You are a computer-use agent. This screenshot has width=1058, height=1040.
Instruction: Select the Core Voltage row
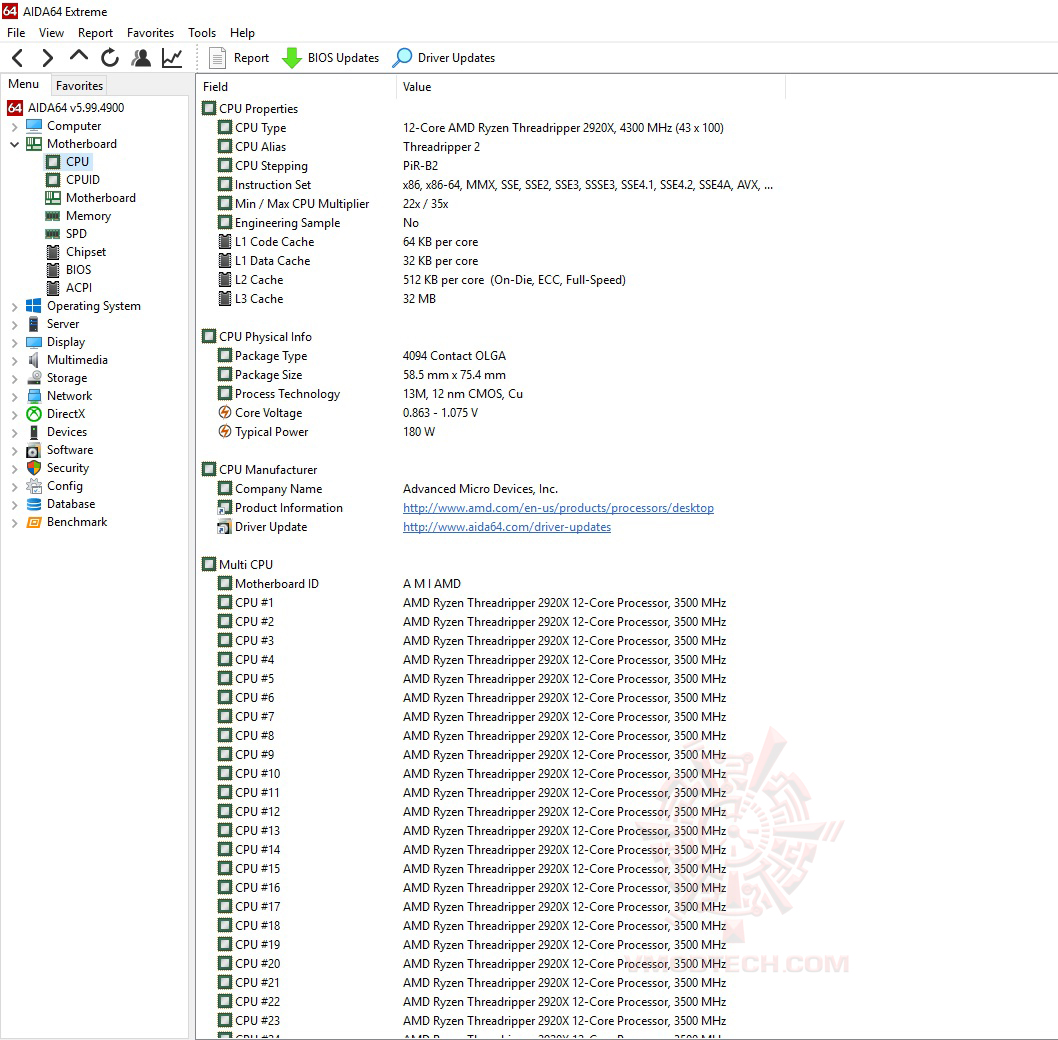pyautogui.click(x=347, y=412)
